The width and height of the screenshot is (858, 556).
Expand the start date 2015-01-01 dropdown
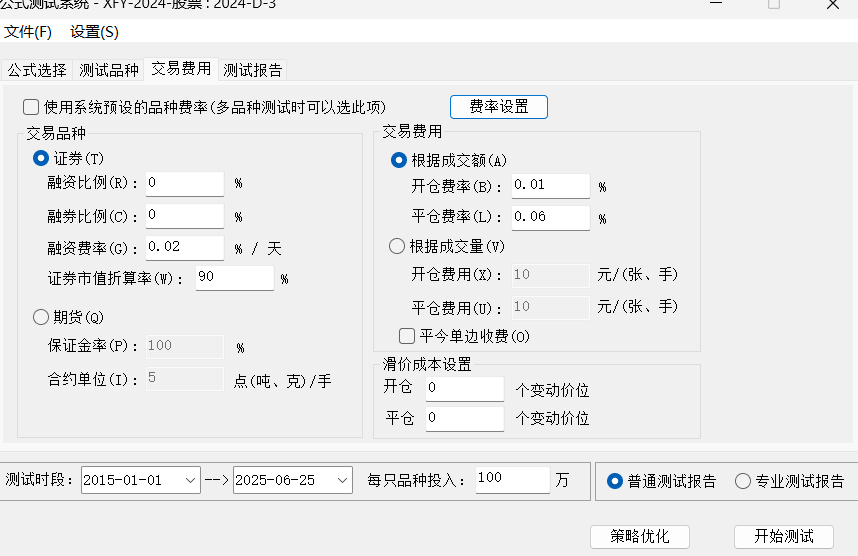click(x=192, y=481)
